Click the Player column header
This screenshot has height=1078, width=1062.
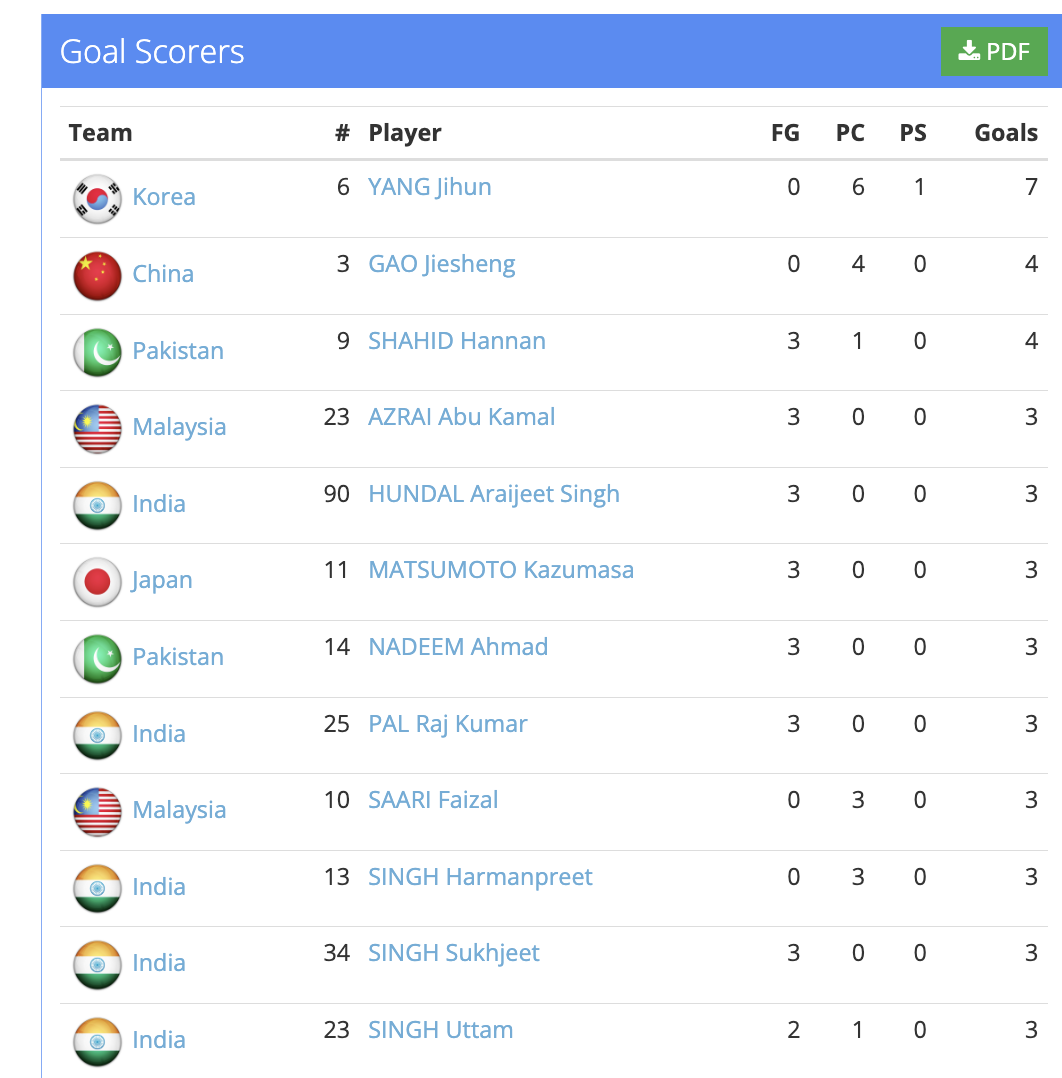(404, 133)
